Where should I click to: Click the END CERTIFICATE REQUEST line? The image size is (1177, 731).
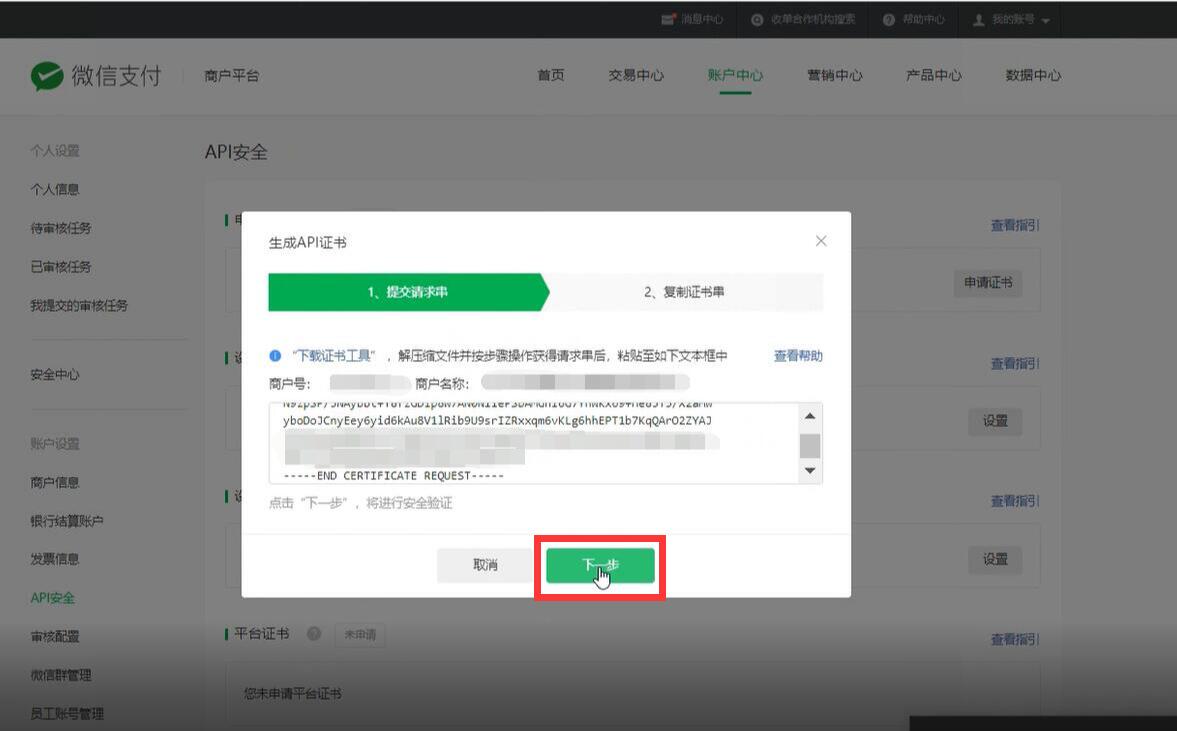[x=393, y=476]
